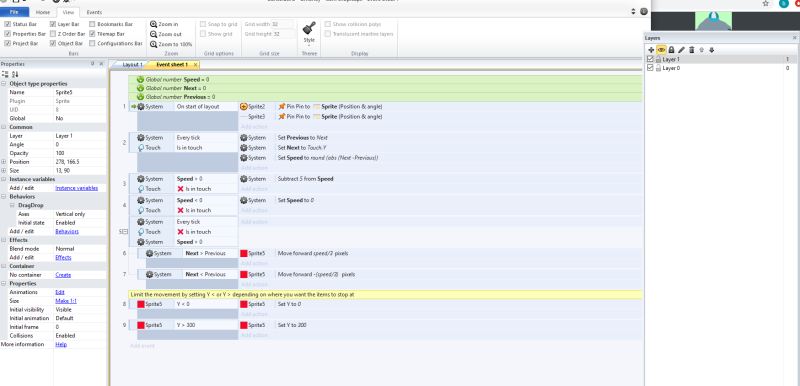The image size is (800, 386).
Task: Collapse the Common section
Action: pyautogui.click(x=4, y=127)
